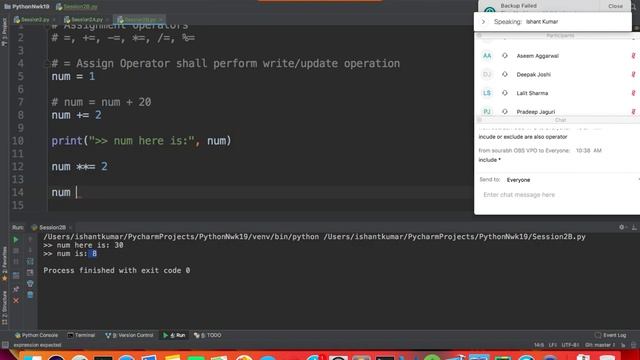This screenshot has width=640, height=360.
Task: Click the LF line separator in status bar
Action: coord(553,345)
